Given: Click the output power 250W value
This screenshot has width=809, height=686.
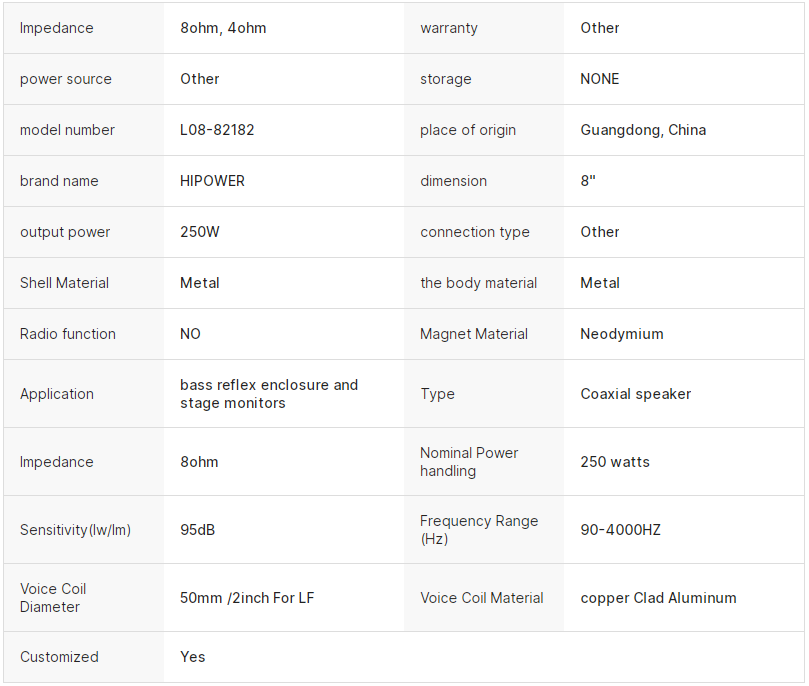Looking at the screenshot, I should (x=200, y=232).
